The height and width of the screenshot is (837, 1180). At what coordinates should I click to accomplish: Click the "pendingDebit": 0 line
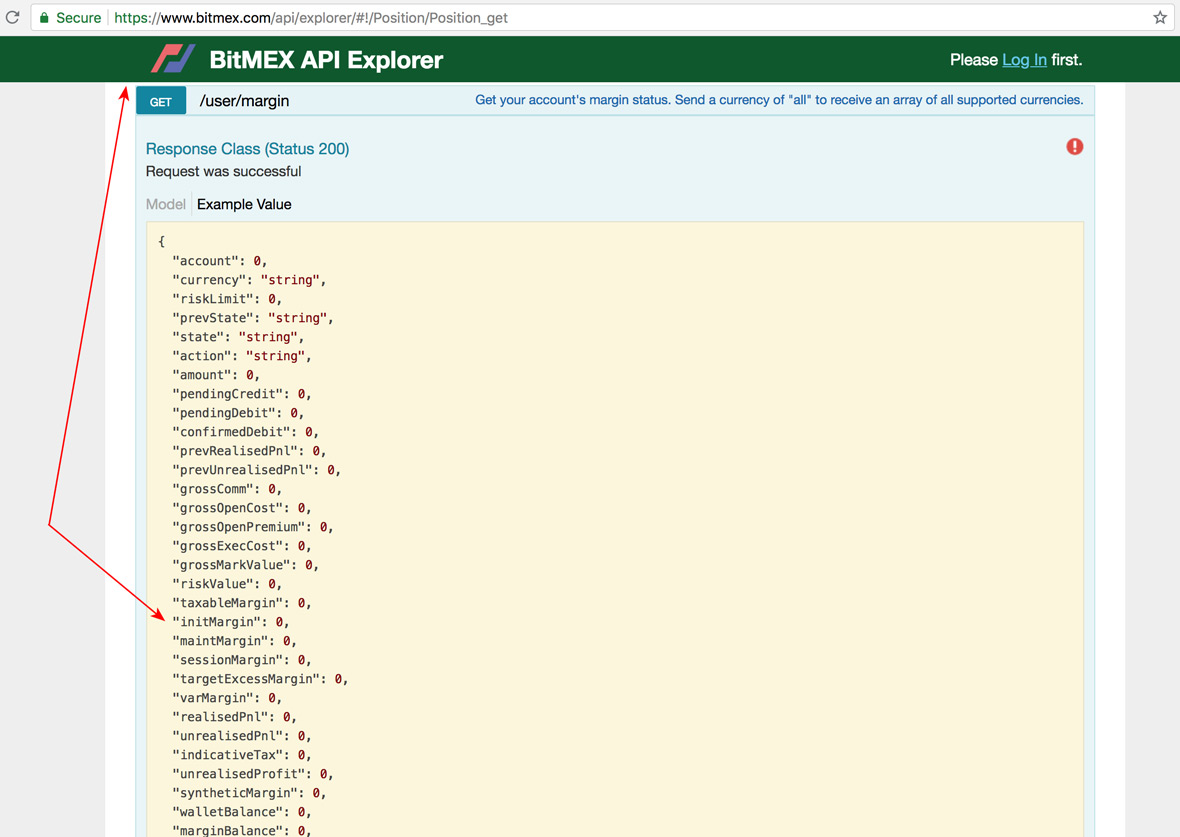[238, 413]
